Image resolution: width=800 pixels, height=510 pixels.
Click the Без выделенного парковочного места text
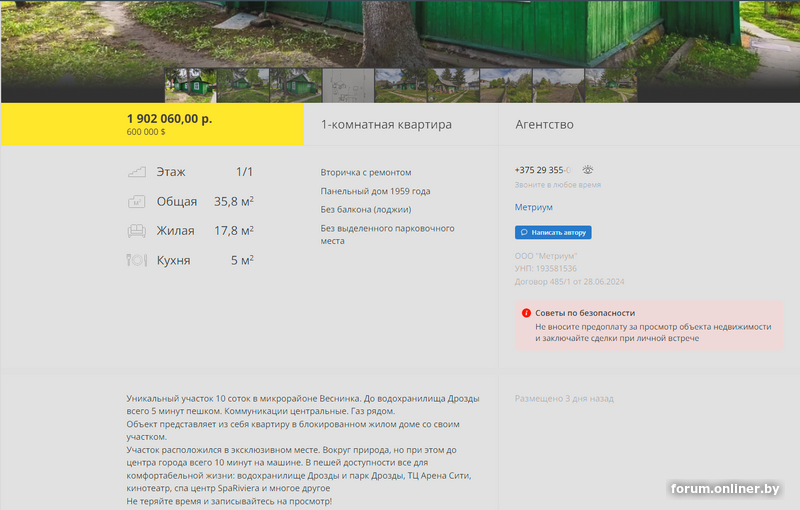tap(387, 235)
